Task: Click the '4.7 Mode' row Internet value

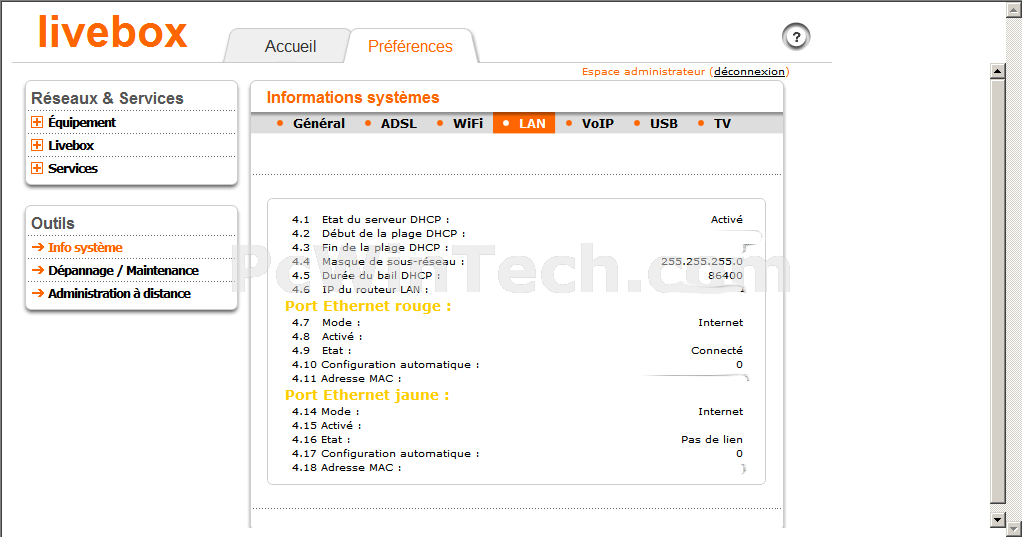Action: [x=720, y=323]
